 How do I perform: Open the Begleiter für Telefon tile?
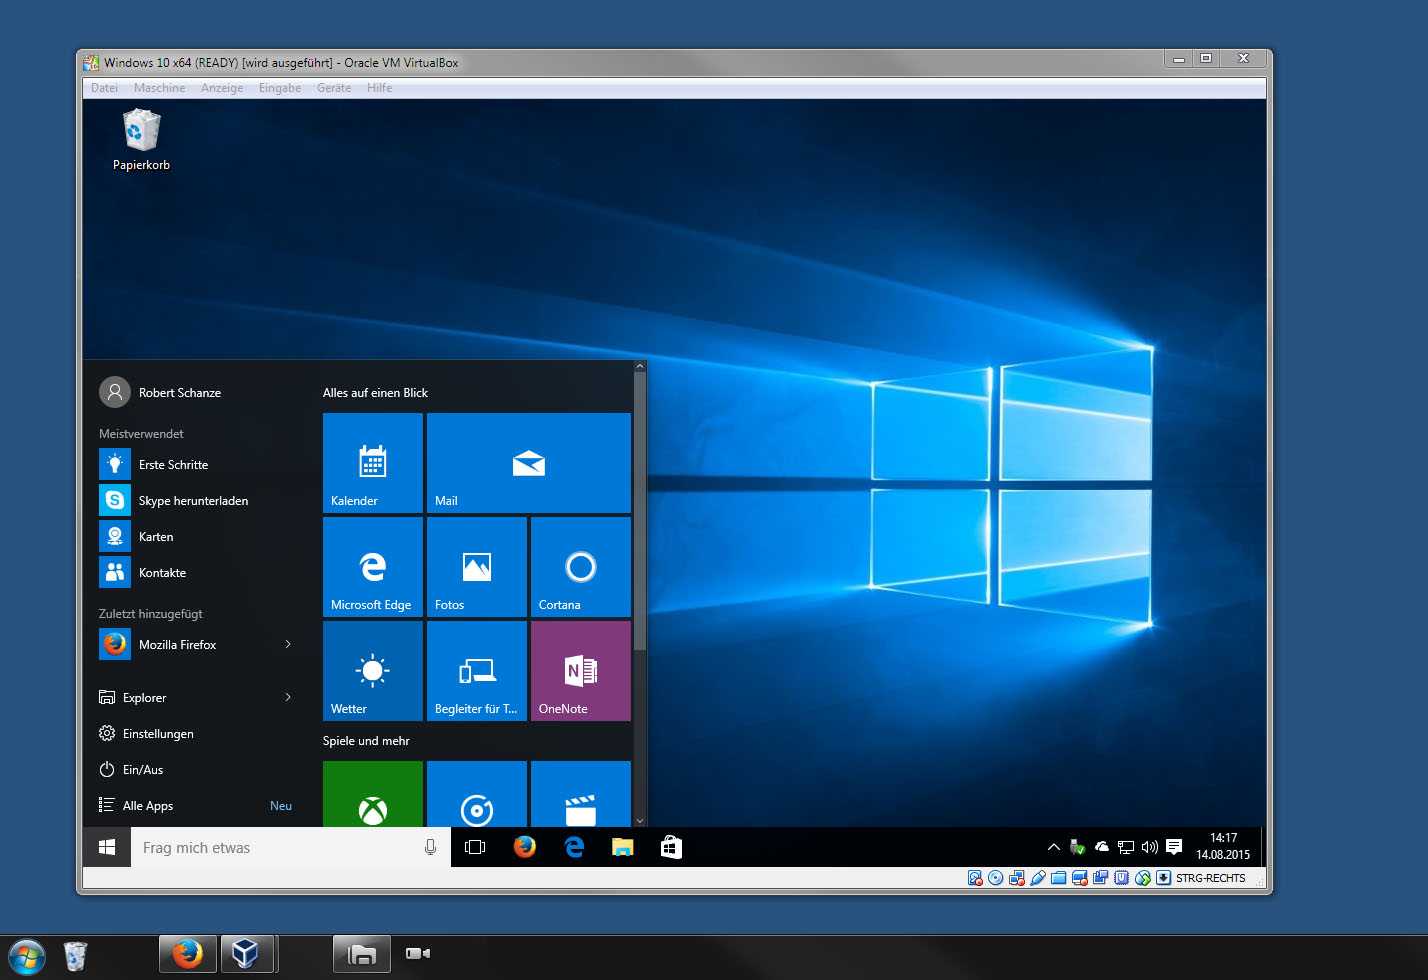coord(477,671)
